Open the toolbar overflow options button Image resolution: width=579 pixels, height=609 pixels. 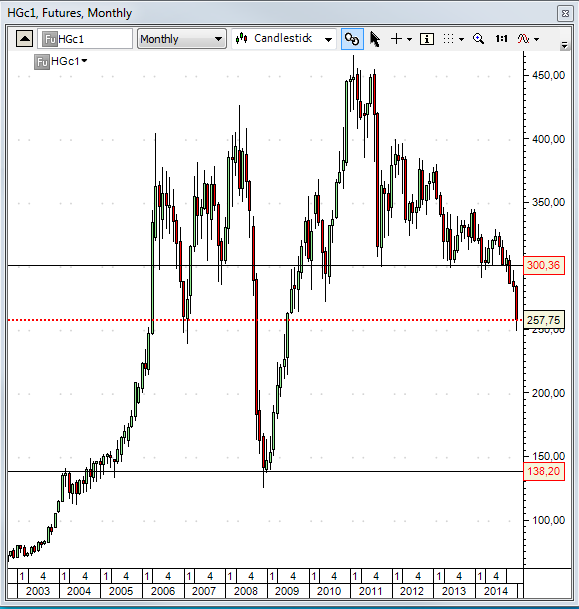tap(564, 45)
